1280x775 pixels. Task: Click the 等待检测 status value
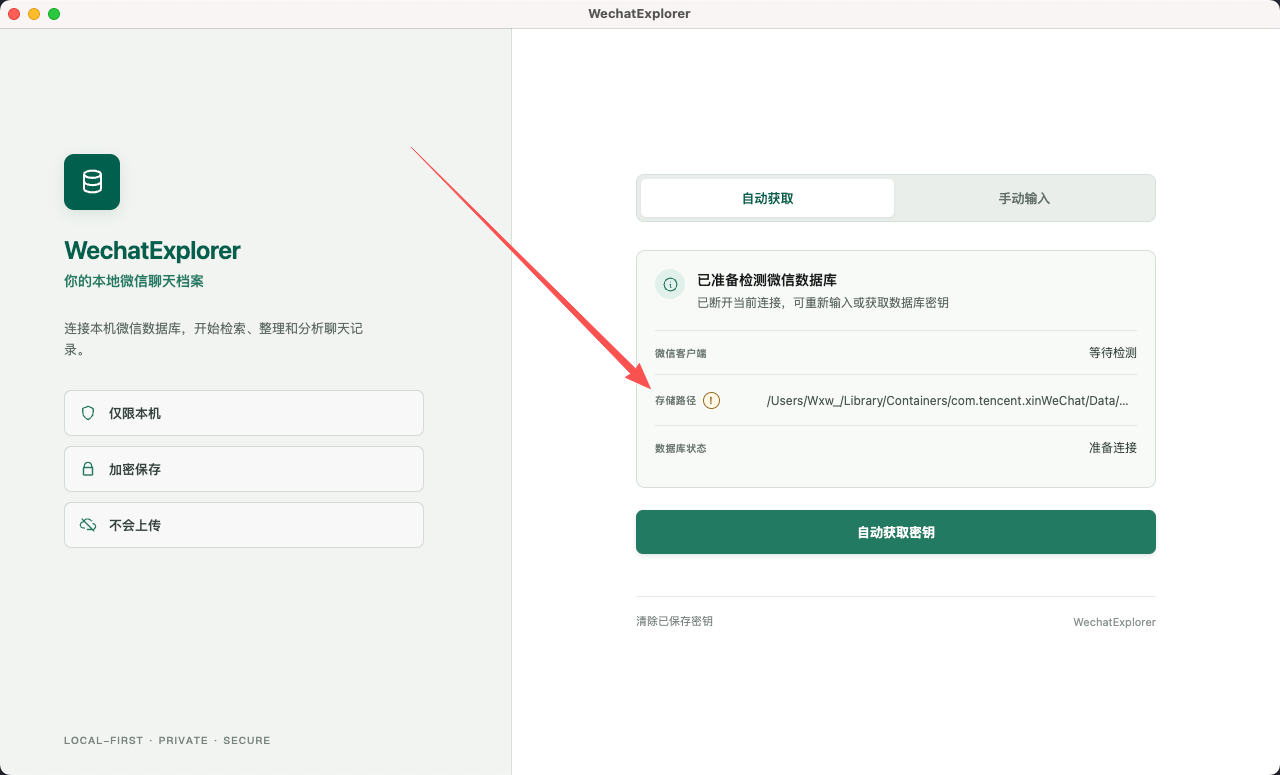click(1113, 353)
